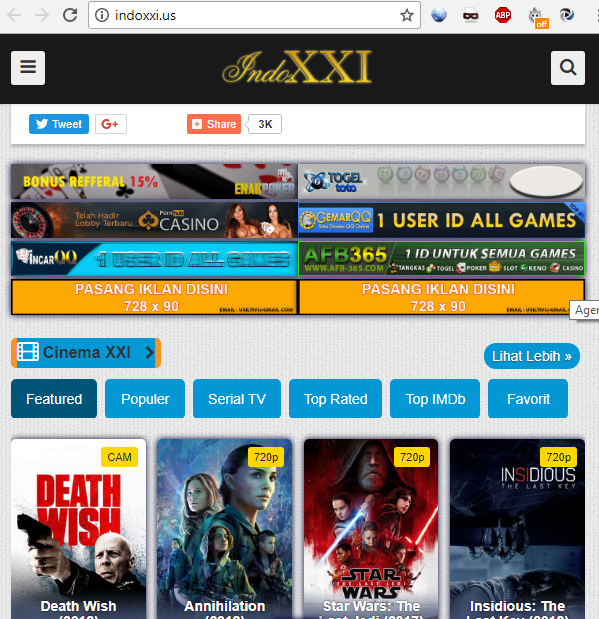Open the Death Wish movie poster
The height and width of the screenshot is (619, 599).
(x=79, y=529)
